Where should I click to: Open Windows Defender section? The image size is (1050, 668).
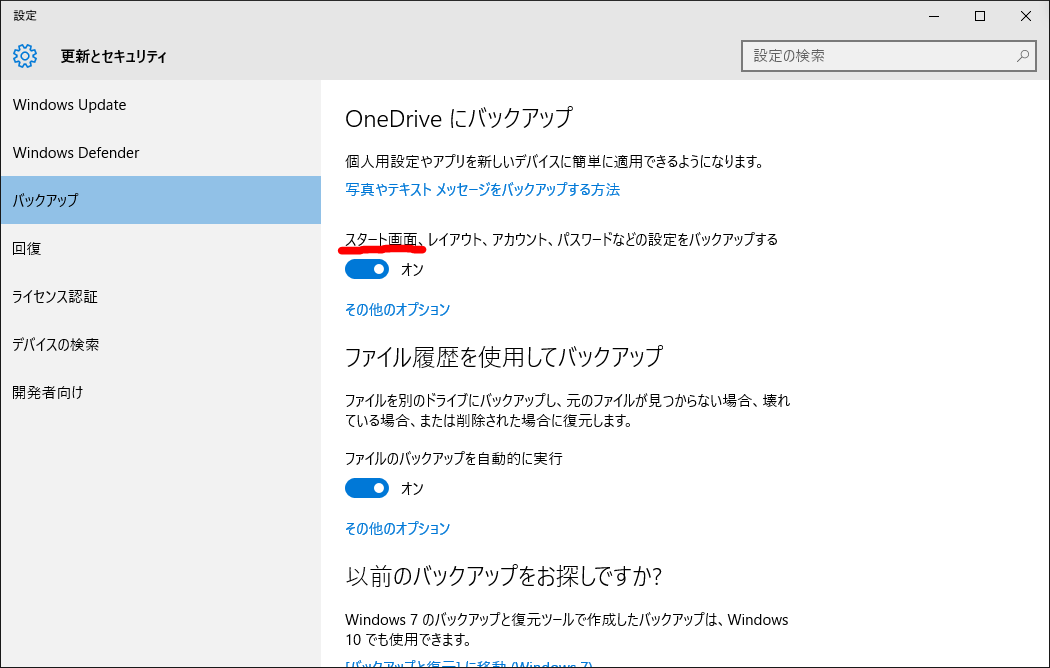[x=161, y=153]
